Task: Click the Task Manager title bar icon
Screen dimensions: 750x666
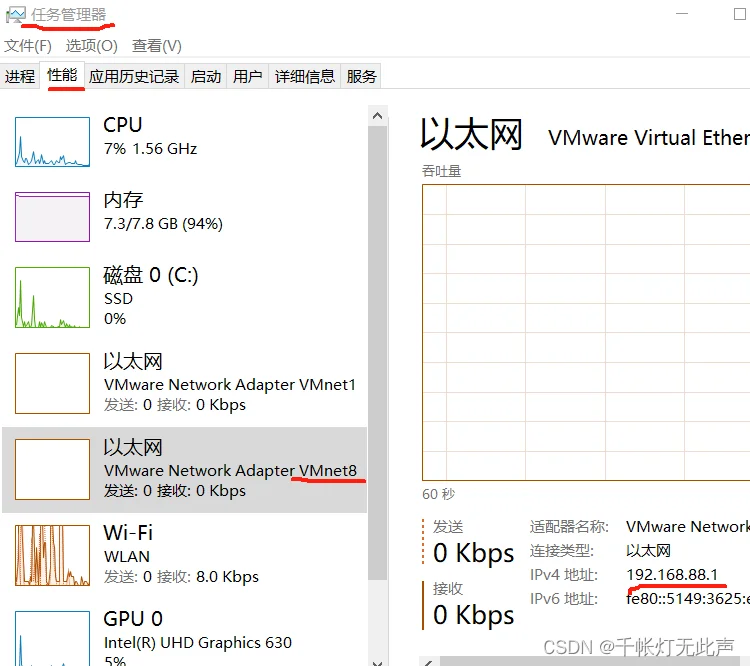Action: coord(15,15)
